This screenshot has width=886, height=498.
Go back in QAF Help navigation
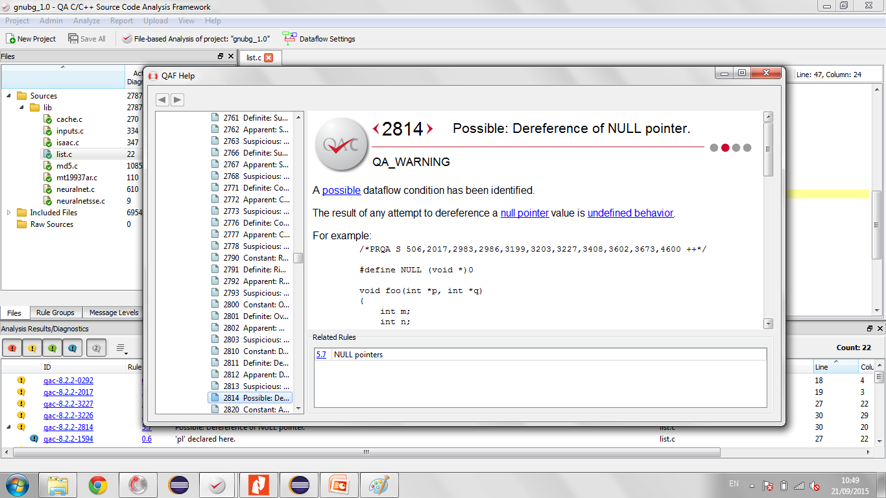point(162,100)
